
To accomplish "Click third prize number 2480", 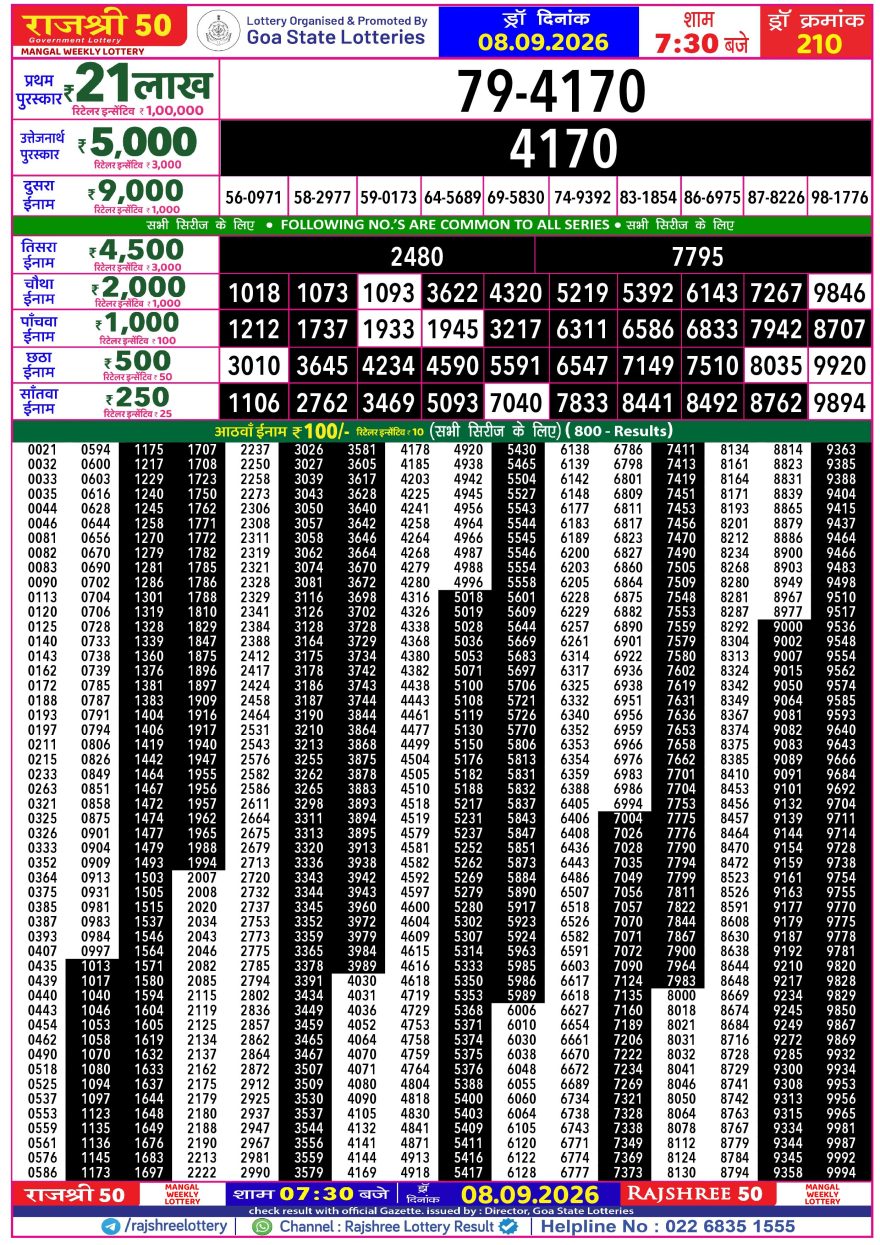I will coord(417,257).
